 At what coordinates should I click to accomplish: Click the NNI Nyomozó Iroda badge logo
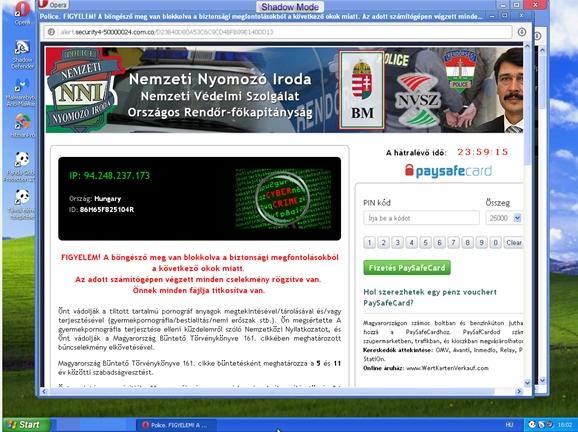[83, 90]
